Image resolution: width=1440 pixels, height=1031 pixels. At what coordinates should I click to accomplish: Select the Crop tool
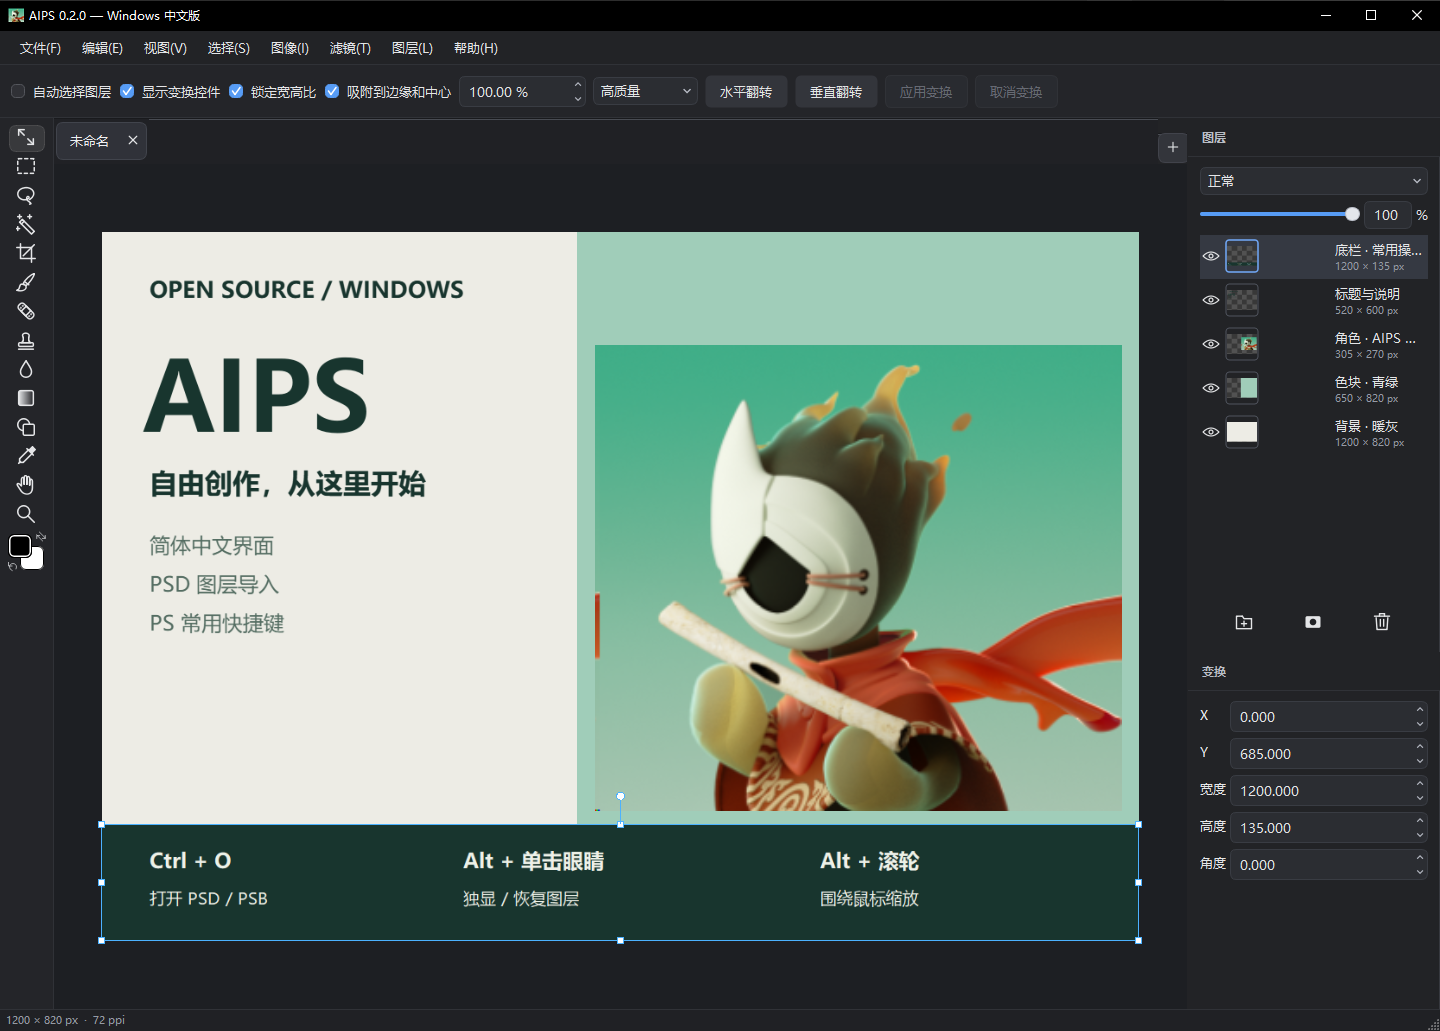click(x=26, y=253)
